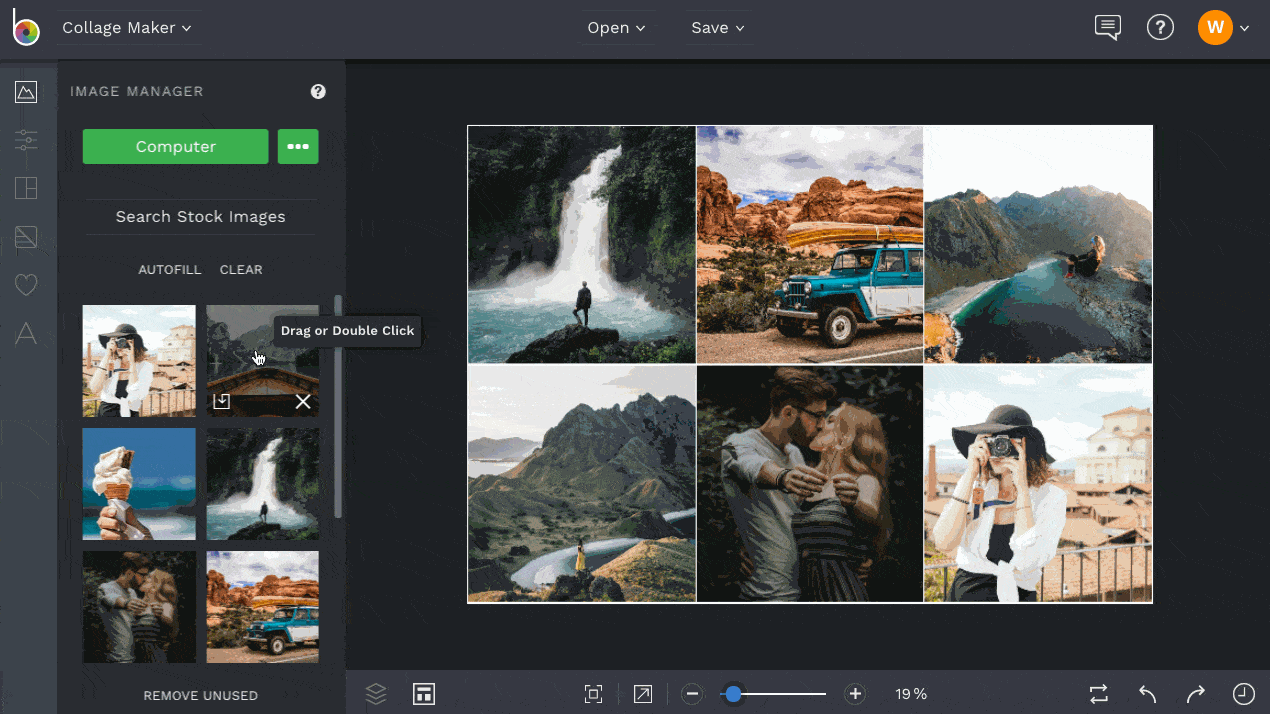Viewport: 1270px width, 714px height.
Task: Select the Layouts grid sidebar icon
Action: pos(26,188)
